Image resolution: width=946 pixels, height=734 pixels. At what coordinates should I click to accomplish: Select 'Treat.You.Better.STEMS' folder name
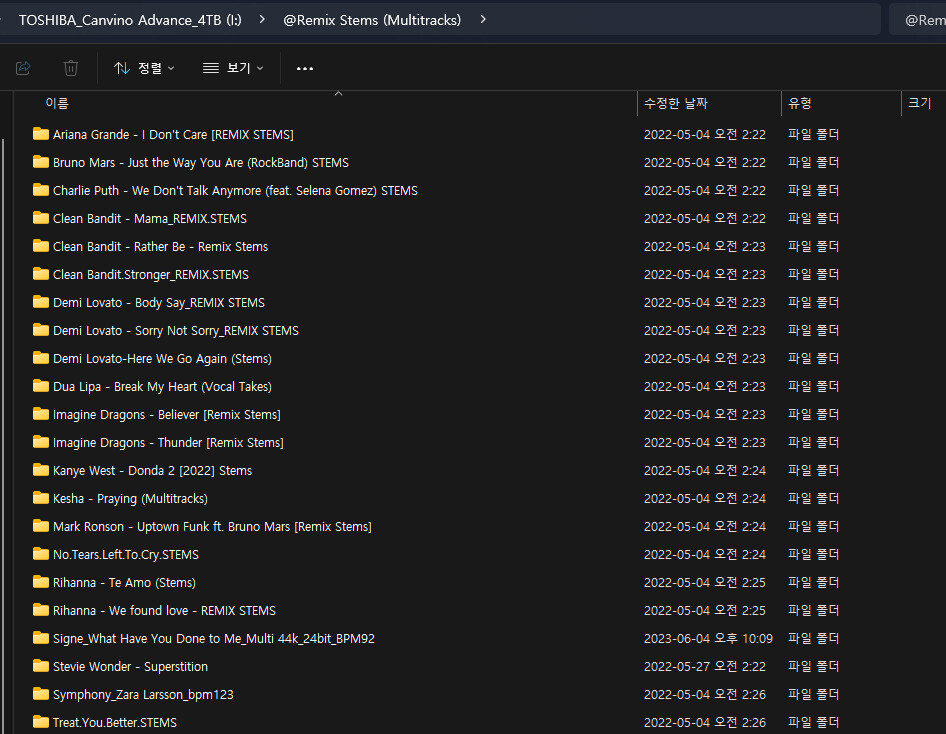pyautogui.click(x=115, y=723)
